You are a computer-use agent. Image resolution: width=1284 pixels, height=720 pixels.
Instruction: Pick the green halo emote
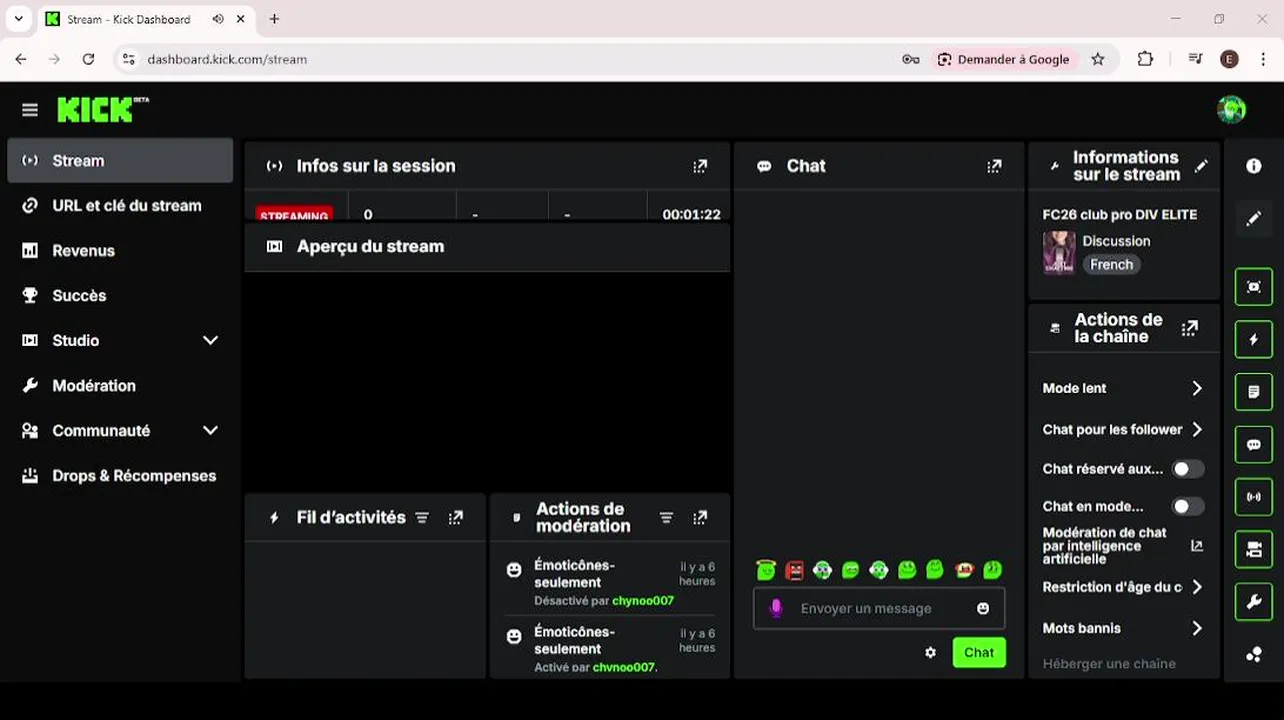[x=766, y=570]
